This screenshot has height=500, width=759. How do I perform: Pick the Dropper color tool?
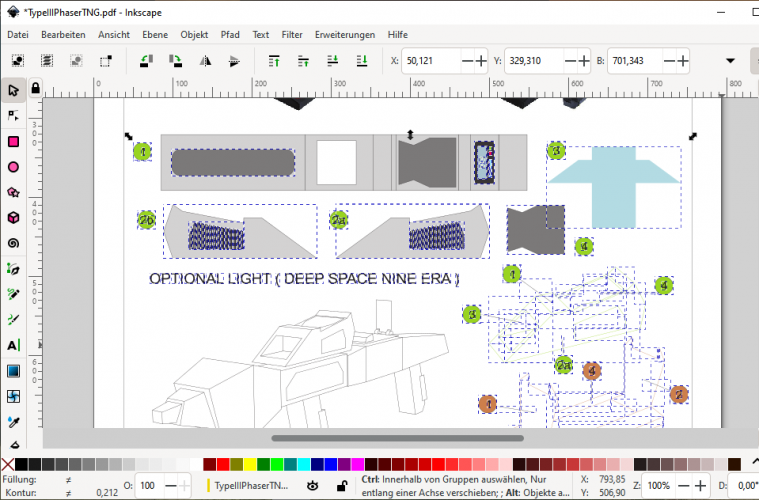tap(13, 422)
